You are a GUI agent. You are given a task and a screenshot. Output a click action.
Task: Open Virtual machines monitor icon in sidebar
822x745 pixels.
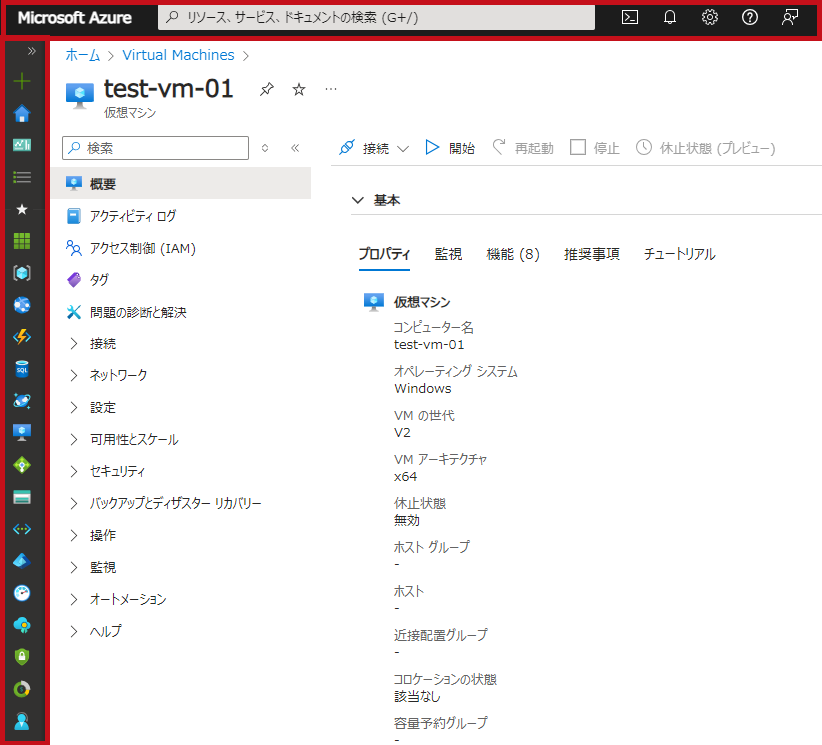tap(22, 433)
